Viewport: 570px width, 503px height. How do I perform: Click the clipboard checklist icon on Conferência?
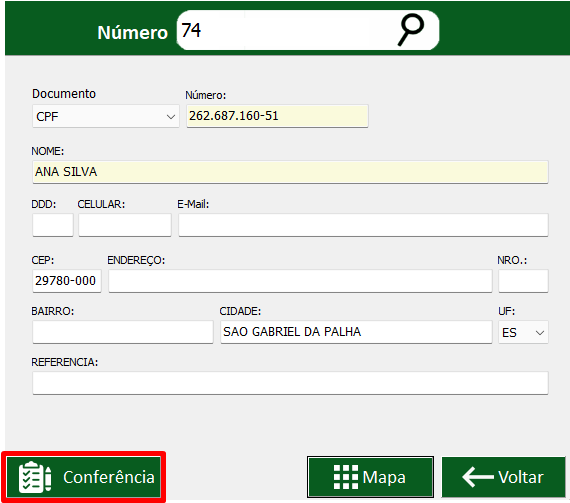click(x=35, y=477)
